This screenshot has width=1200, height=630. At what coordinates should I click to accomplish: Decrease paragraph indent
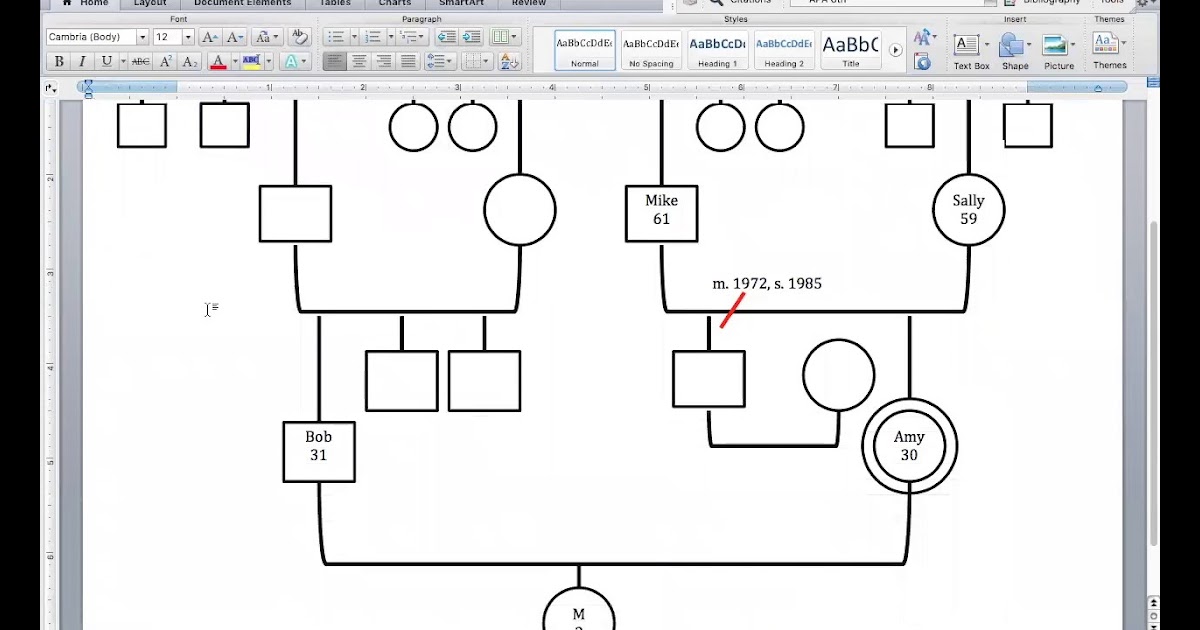click(x=446, y=37)
